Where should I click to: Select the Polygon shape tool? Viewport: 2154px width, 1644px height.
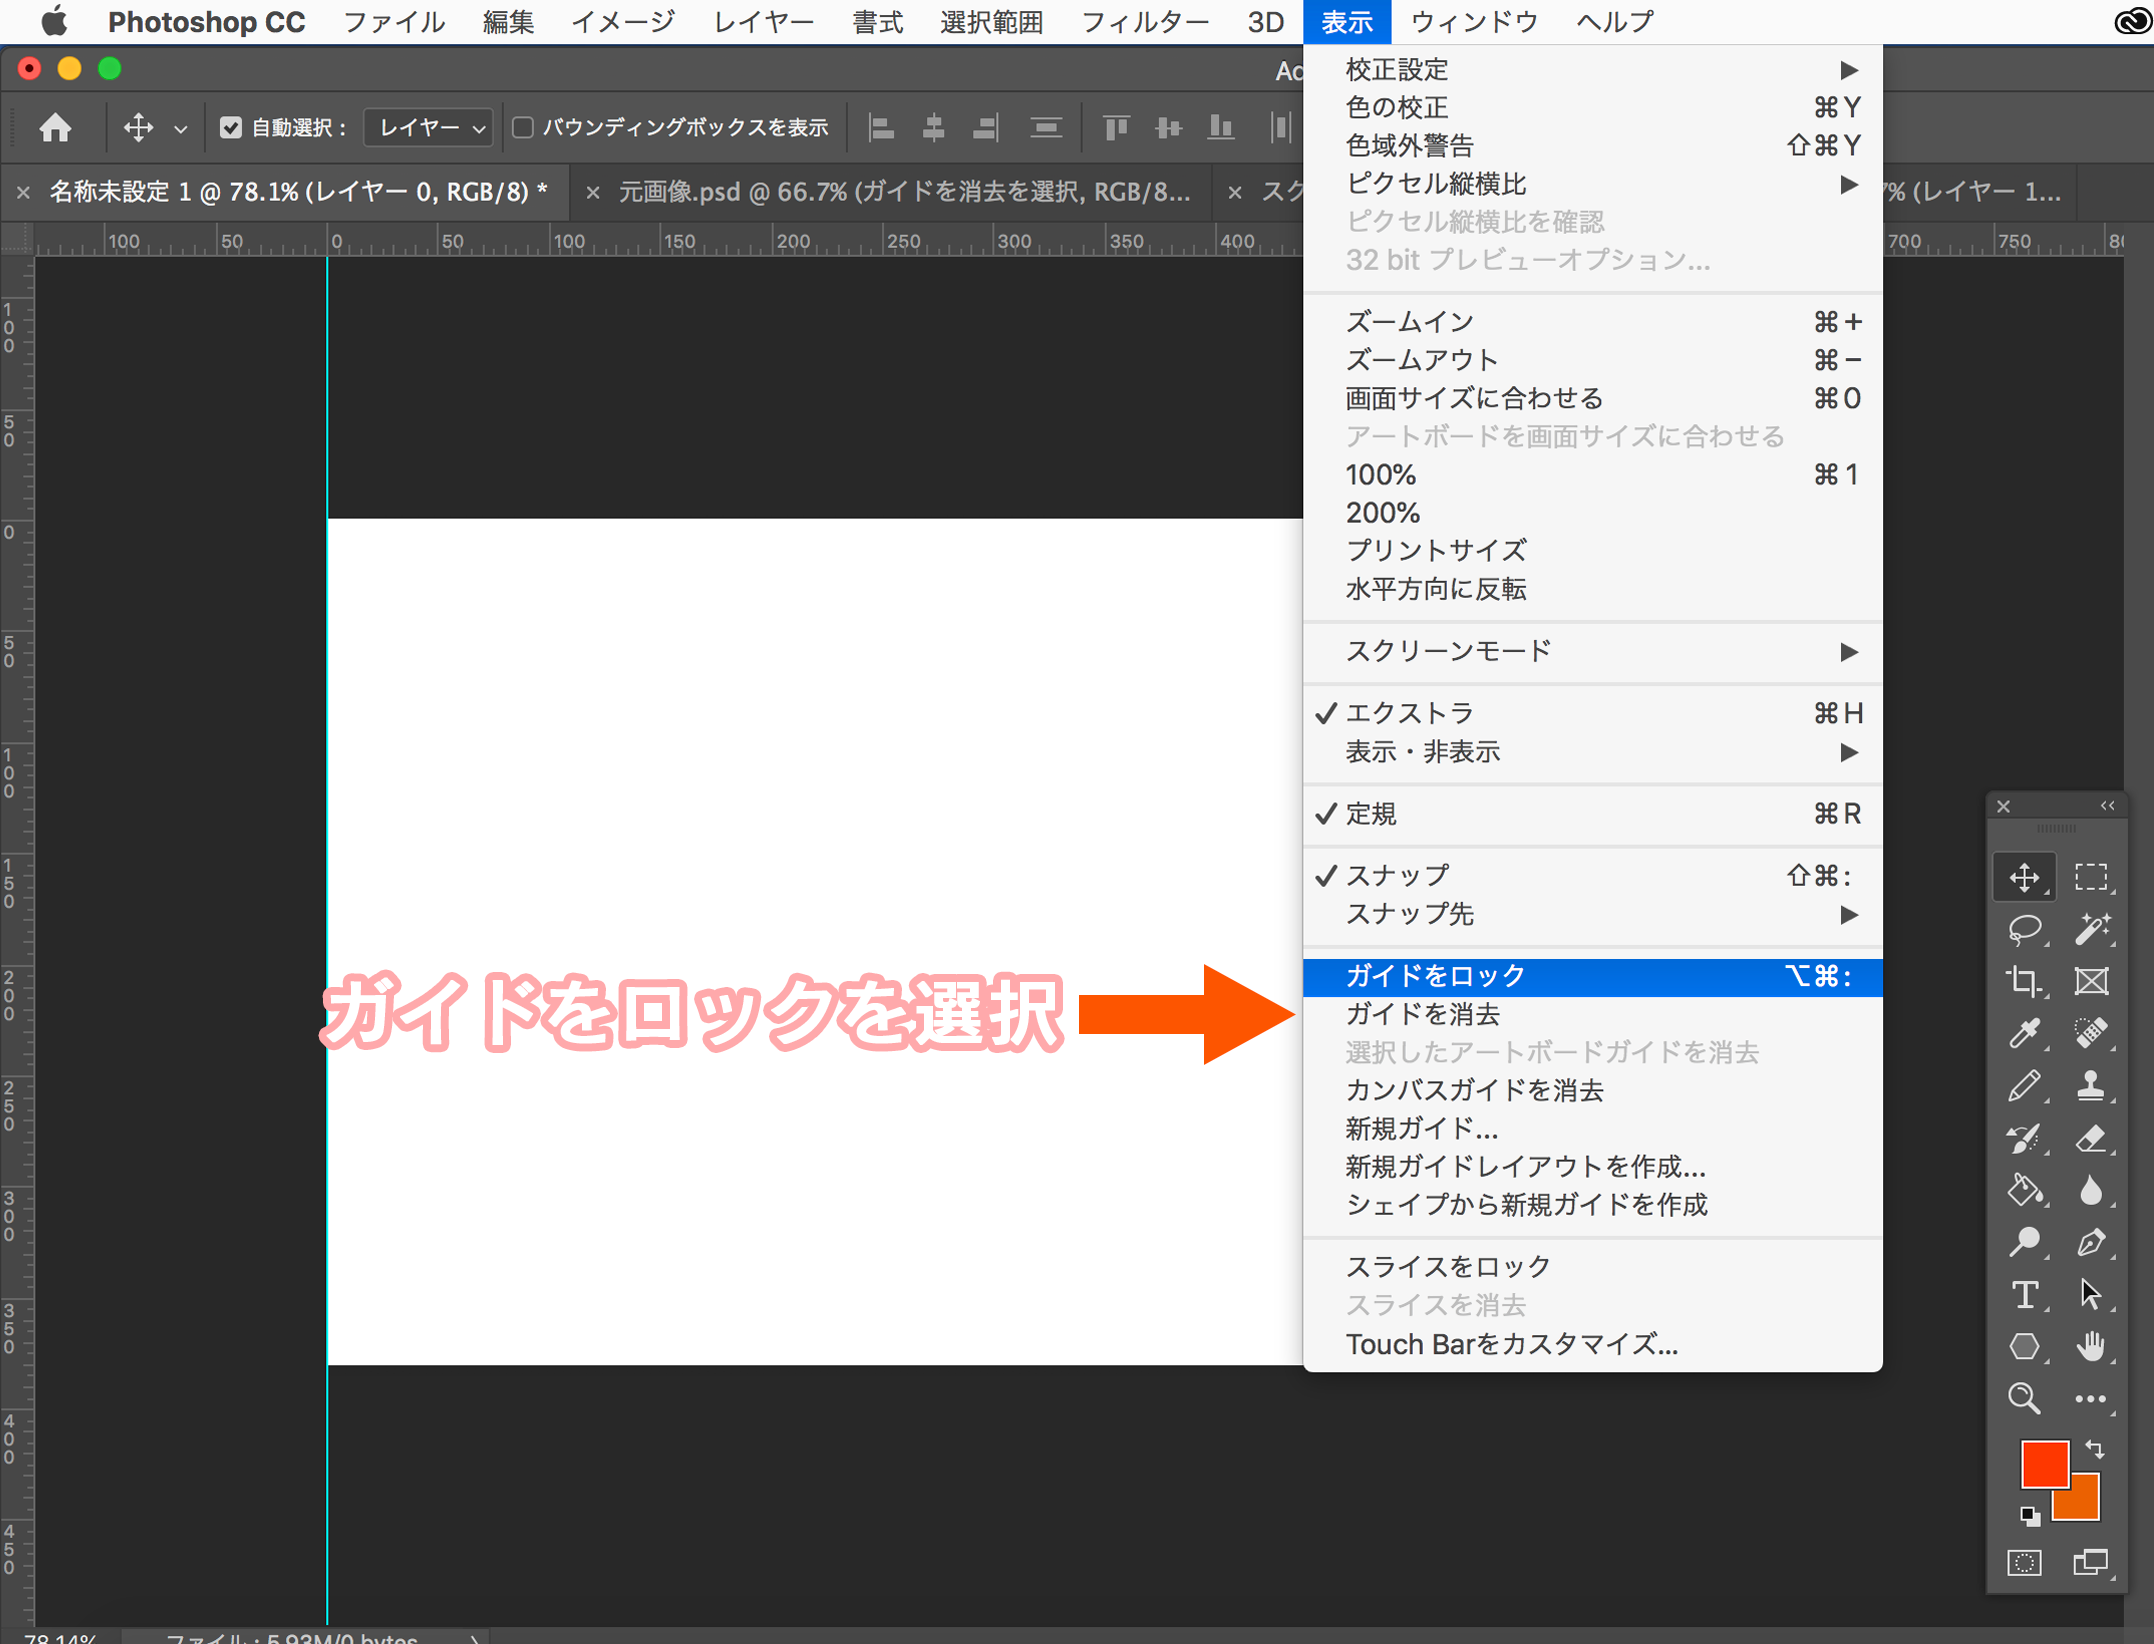(x=2024, y=1346)
